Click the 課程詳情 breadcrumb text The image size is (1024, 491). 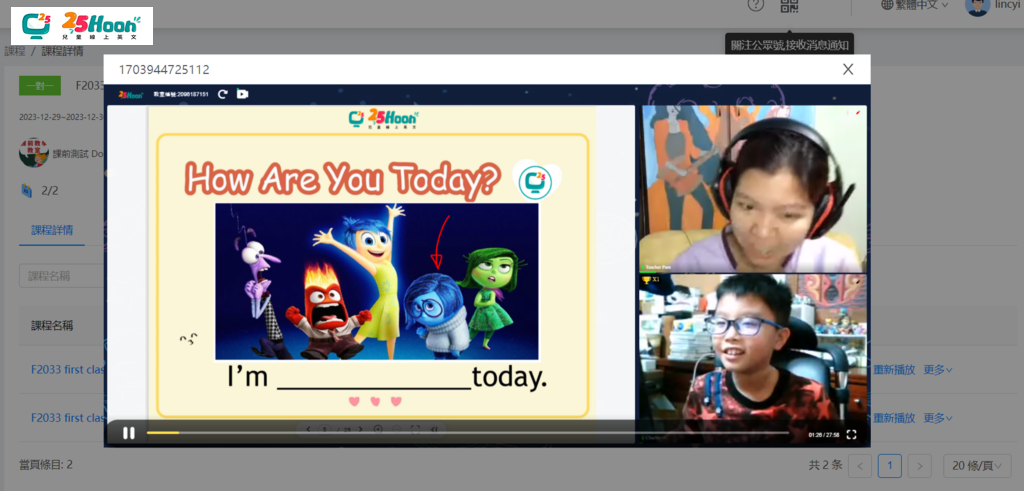point(62,51)
